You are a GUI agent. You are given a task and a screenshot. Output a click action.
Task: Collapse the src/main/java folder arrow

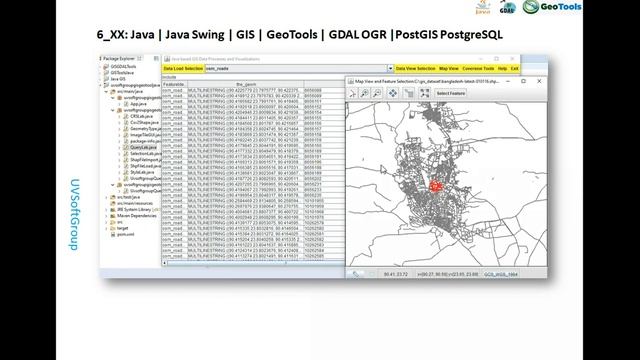click(107, 91)
